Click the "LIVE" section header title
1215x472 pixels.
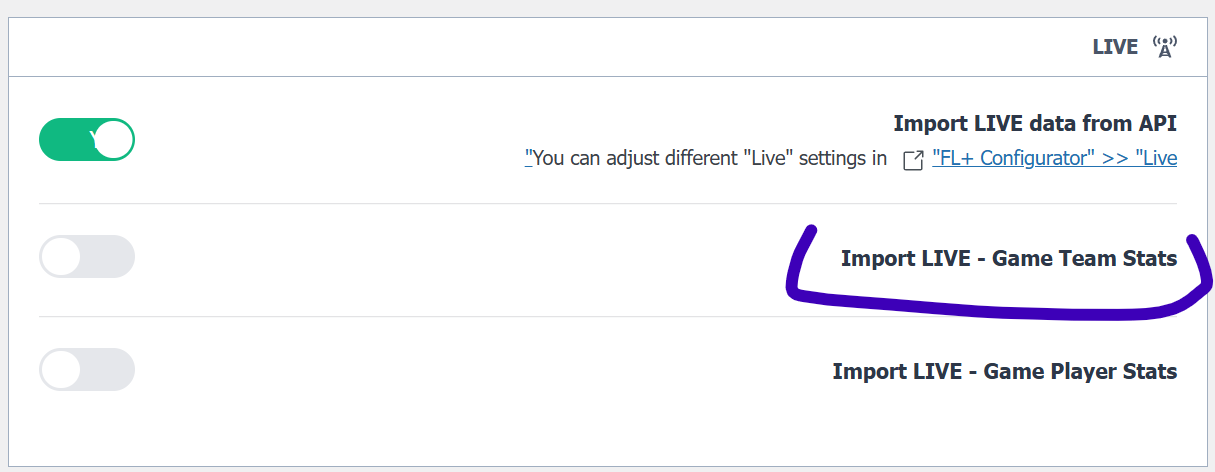[1115, 47]
